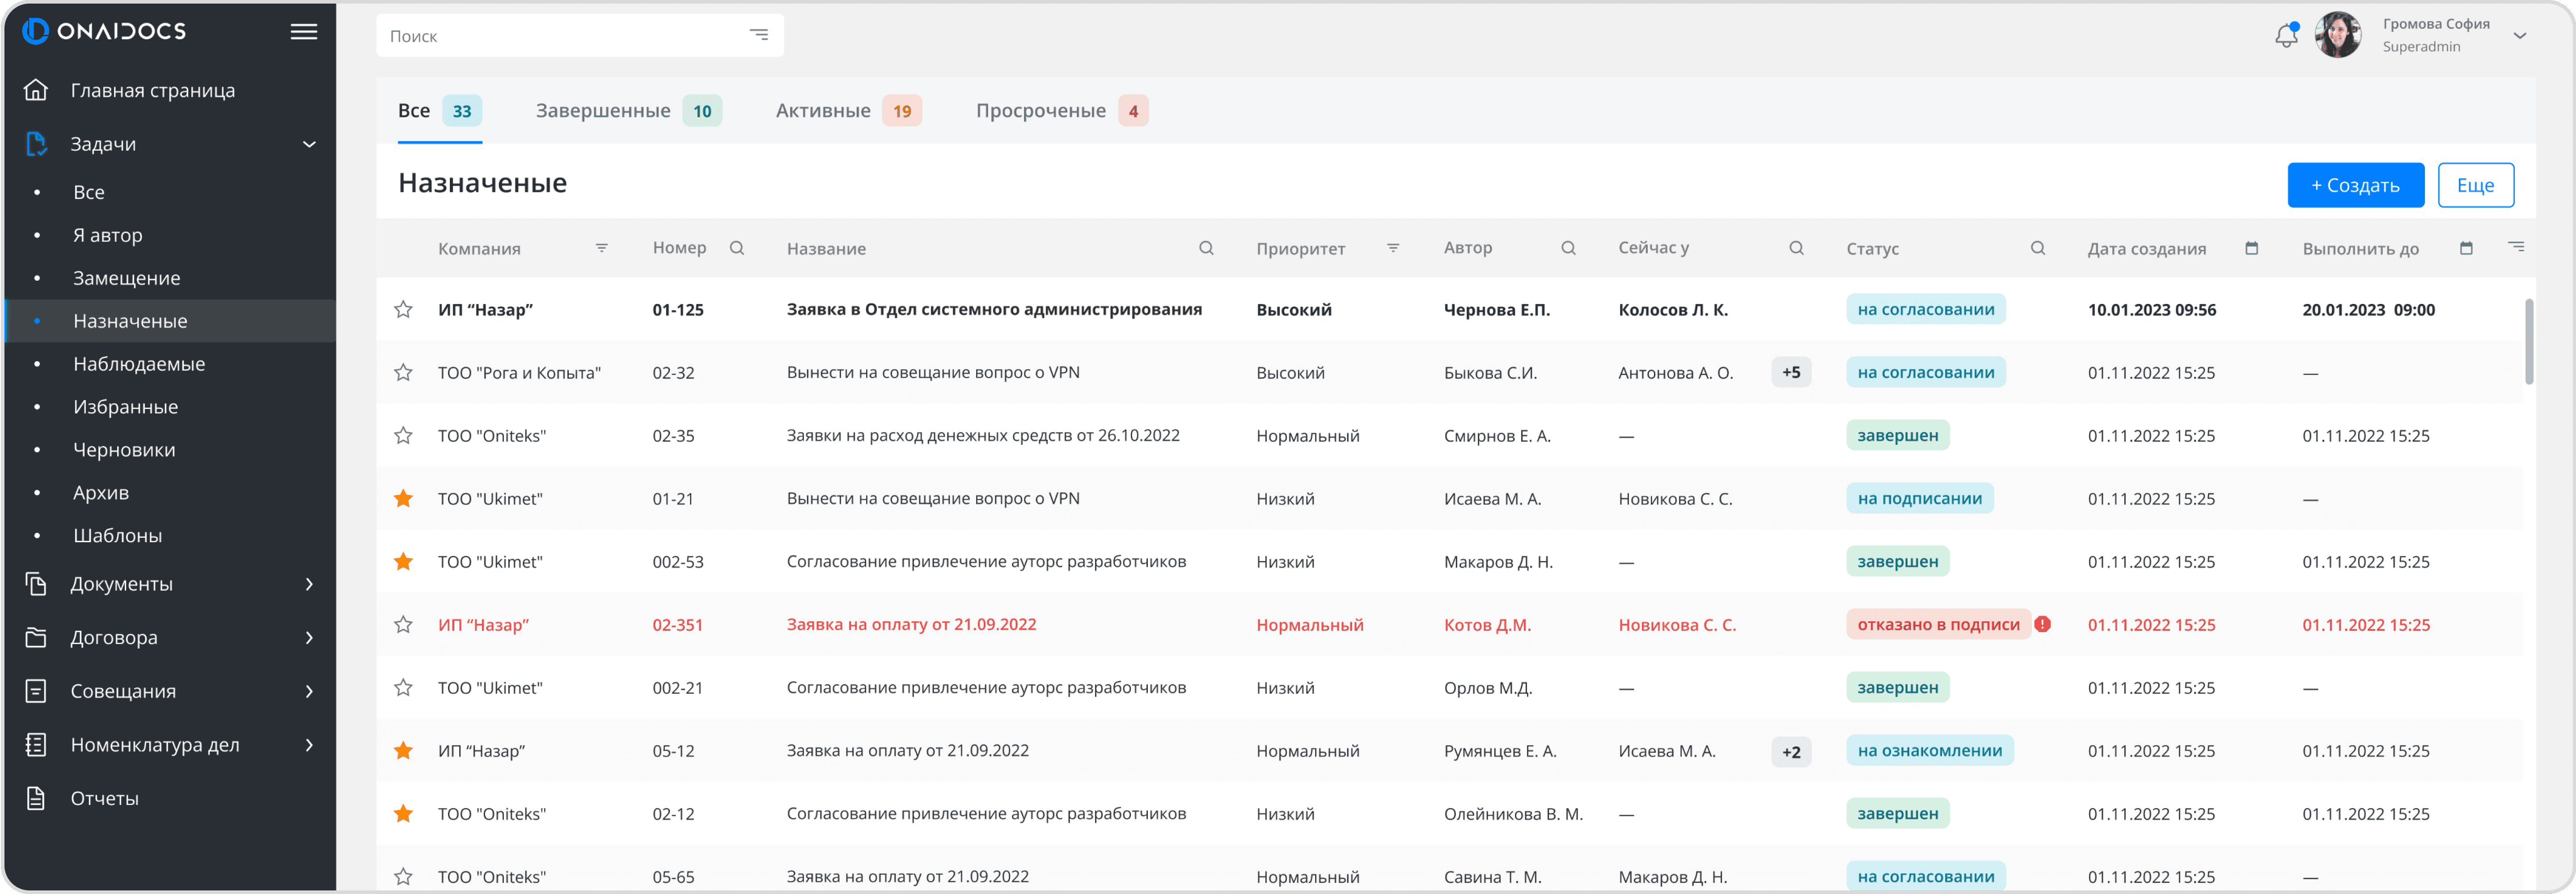Star the row 002-21 Ukimet
The width and height of the screenshot is (2576, 894).
(x=403, y=687)
